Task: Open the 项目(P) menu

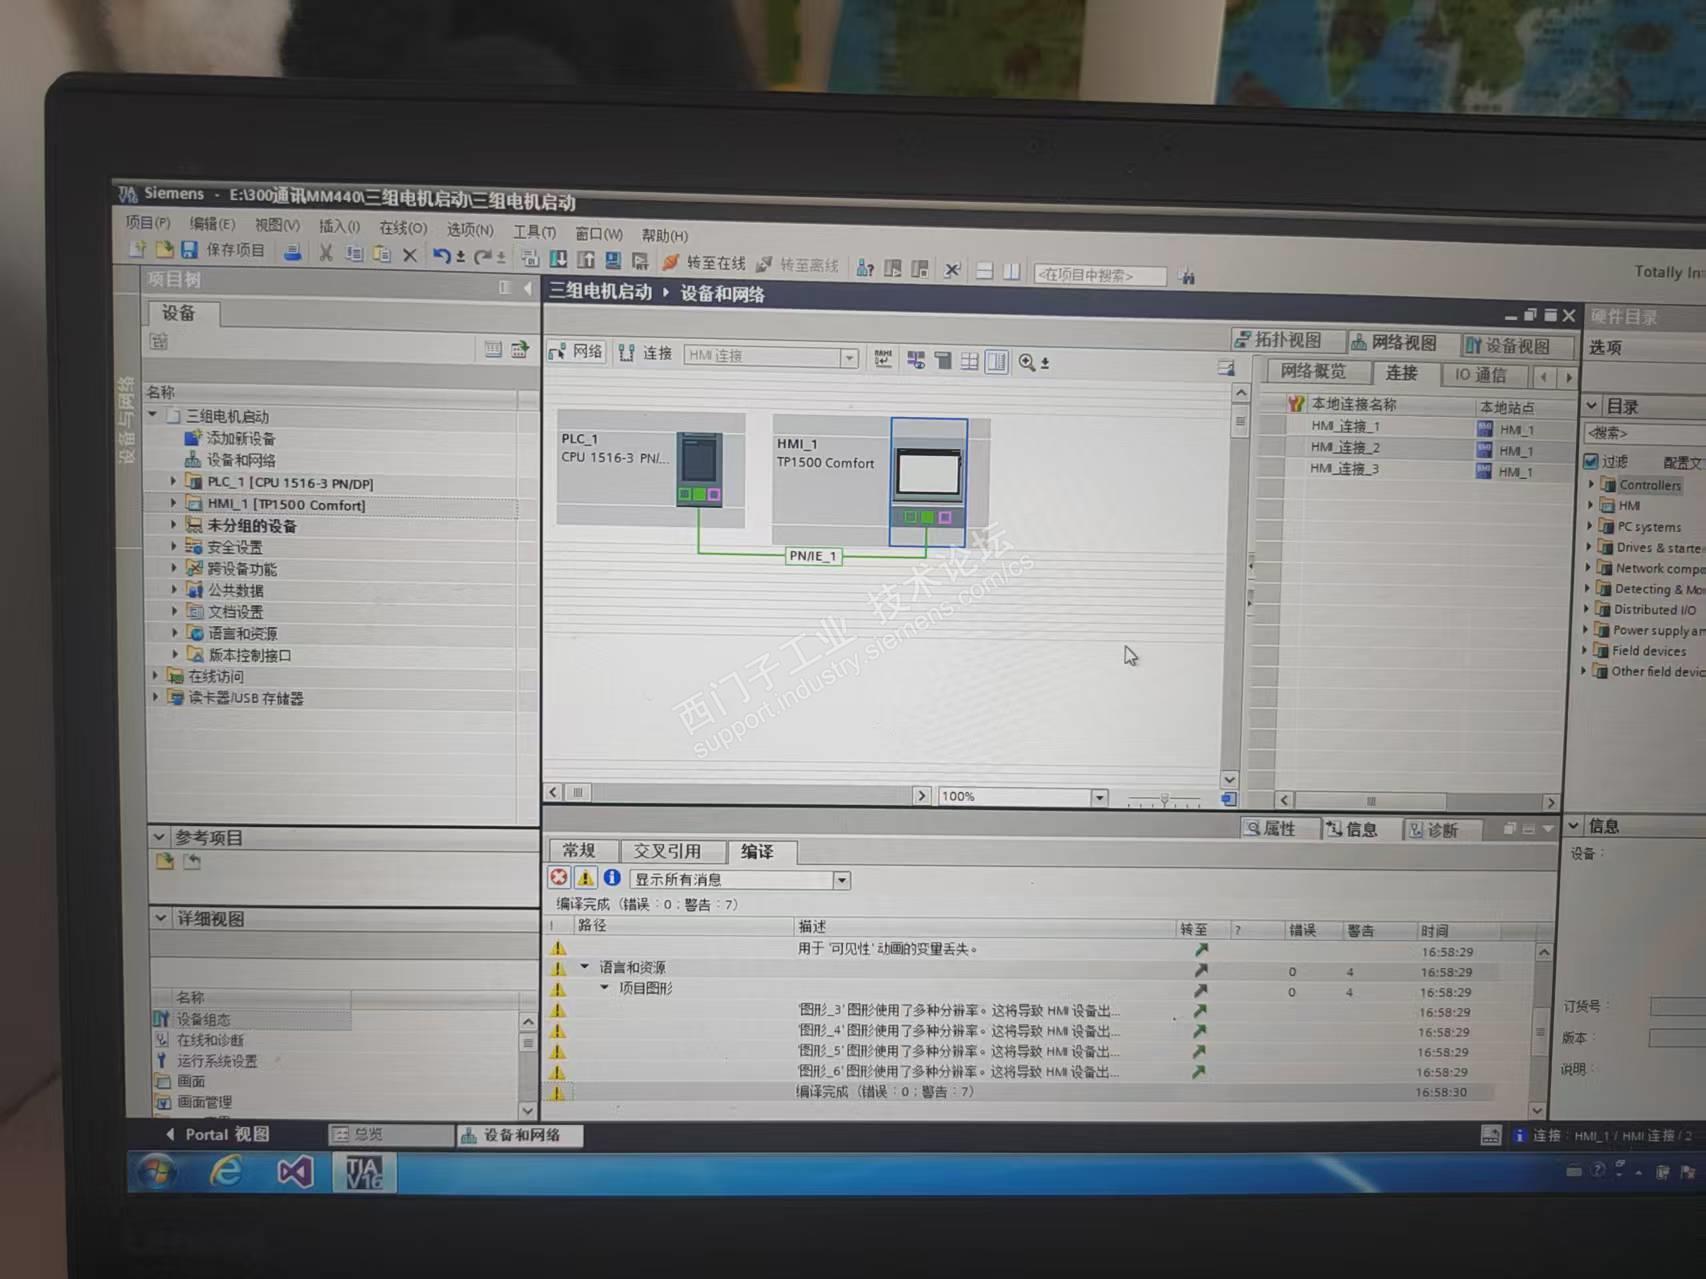Action: pos(148,222)
